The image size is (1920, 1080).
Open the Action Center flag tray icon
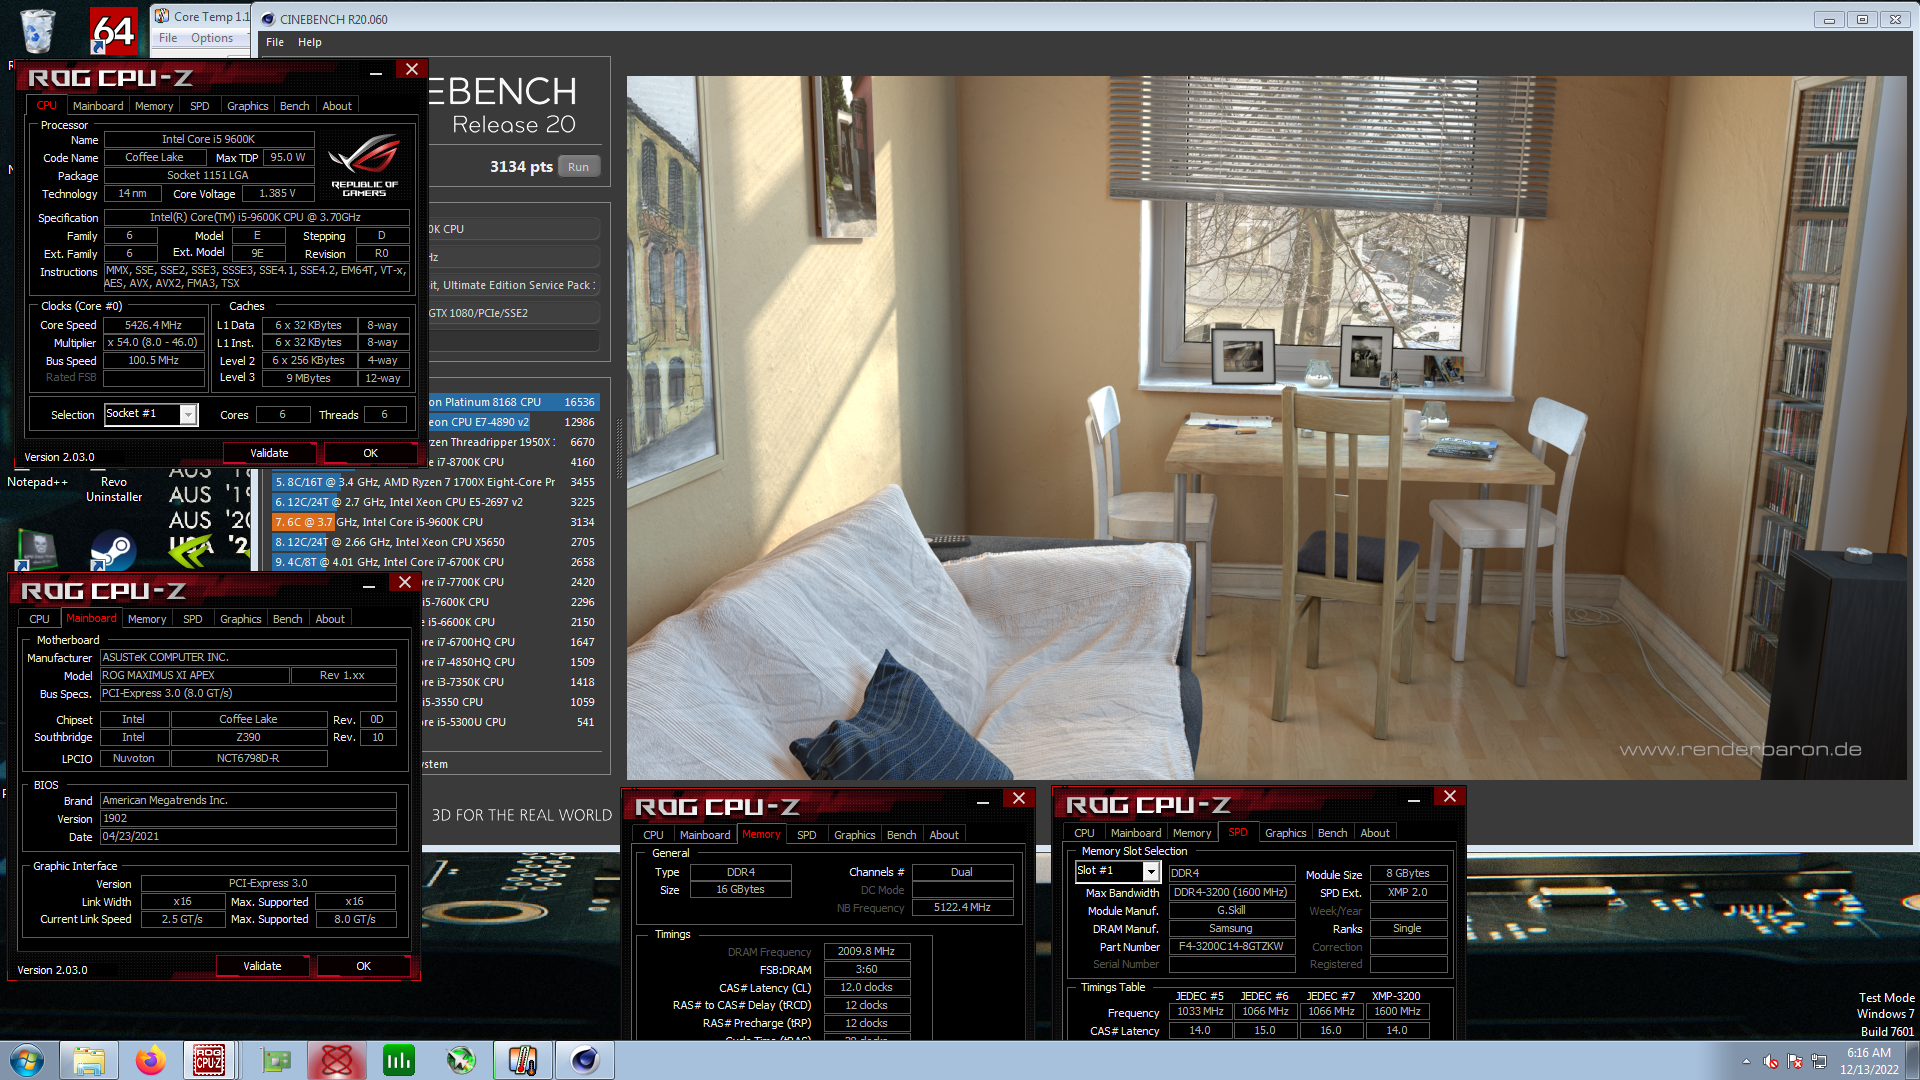[1794, 1061]
